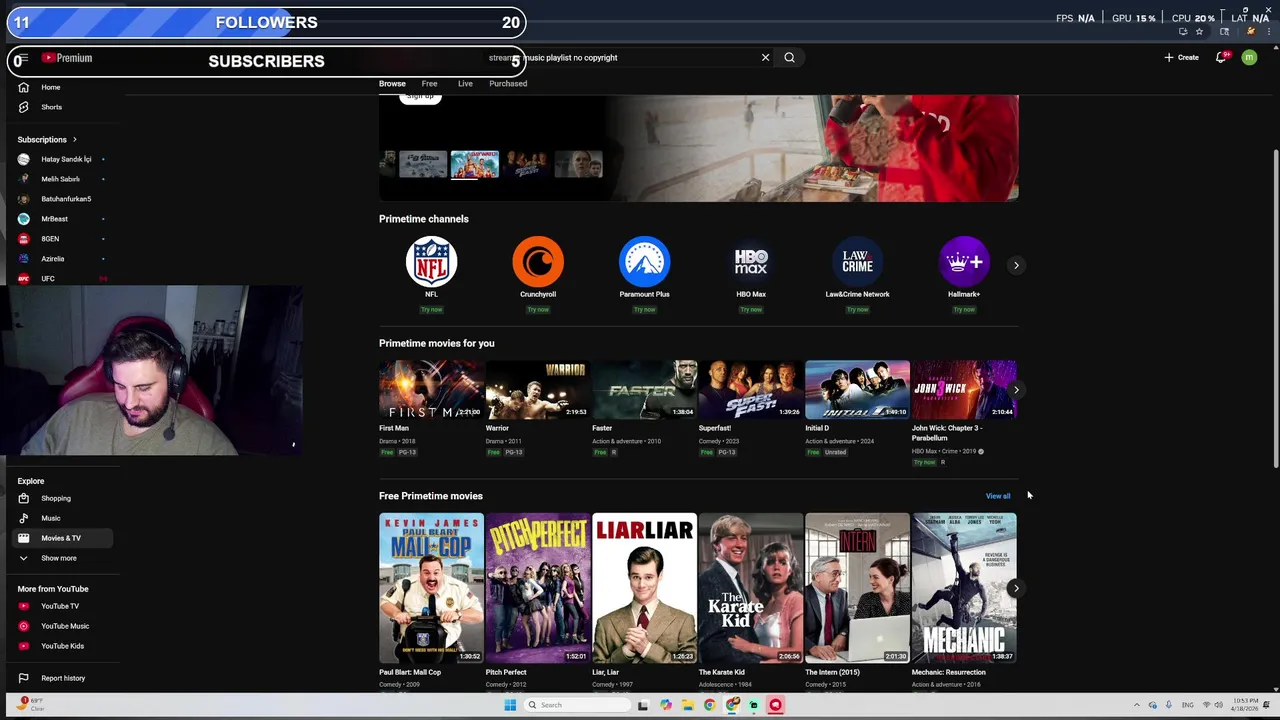The width and height of the screenshot is (1280, 720).
Task: Open The Karate Kid poster
Action: pos(751,588)
